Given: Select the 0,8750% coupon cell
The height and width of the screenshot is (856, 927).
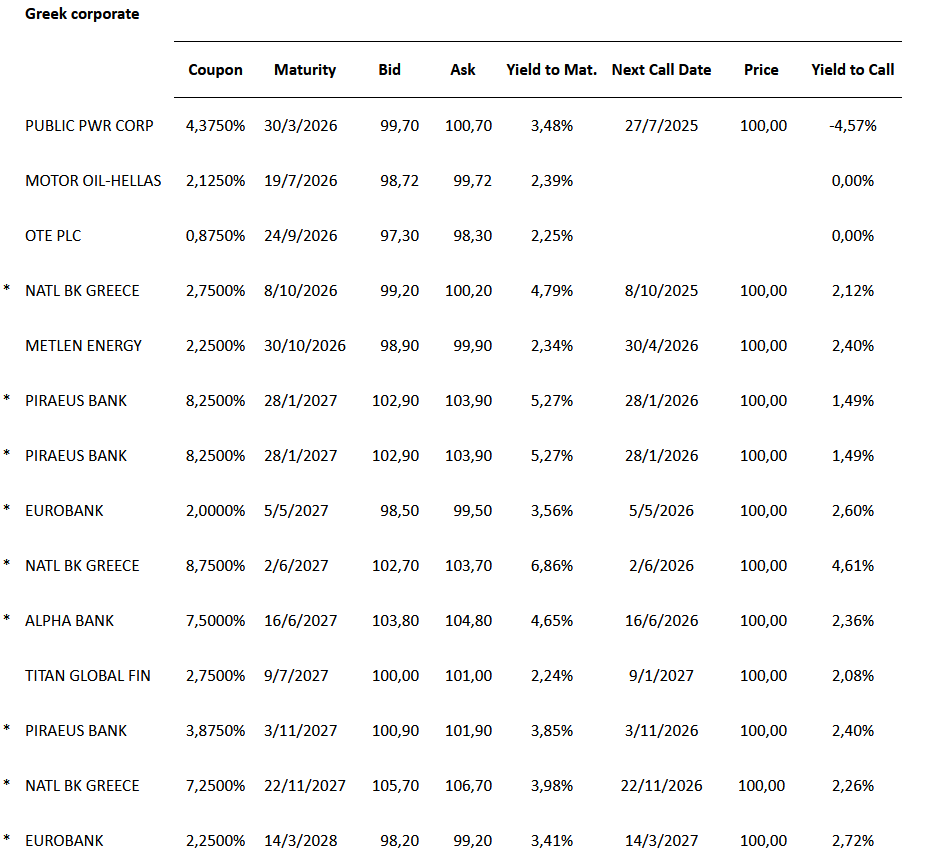Looking at the screenshot, I should coord(215,236).
